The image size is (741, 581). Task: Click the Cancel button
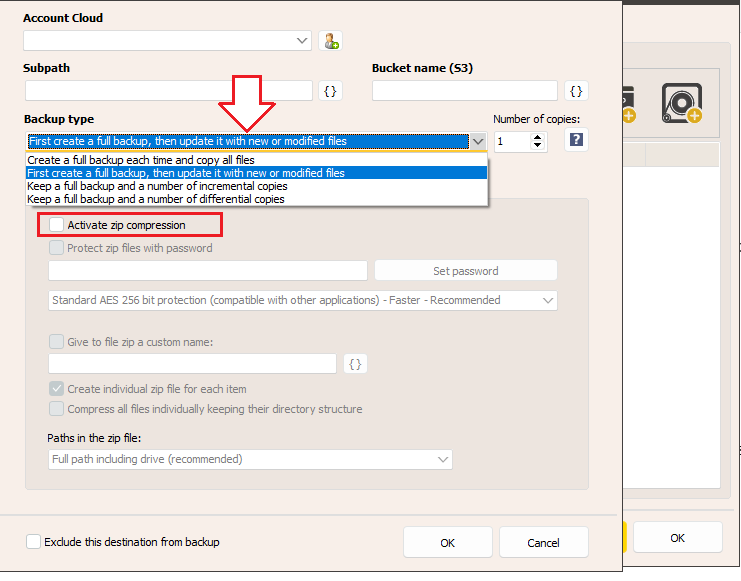[x=543, y=543]
